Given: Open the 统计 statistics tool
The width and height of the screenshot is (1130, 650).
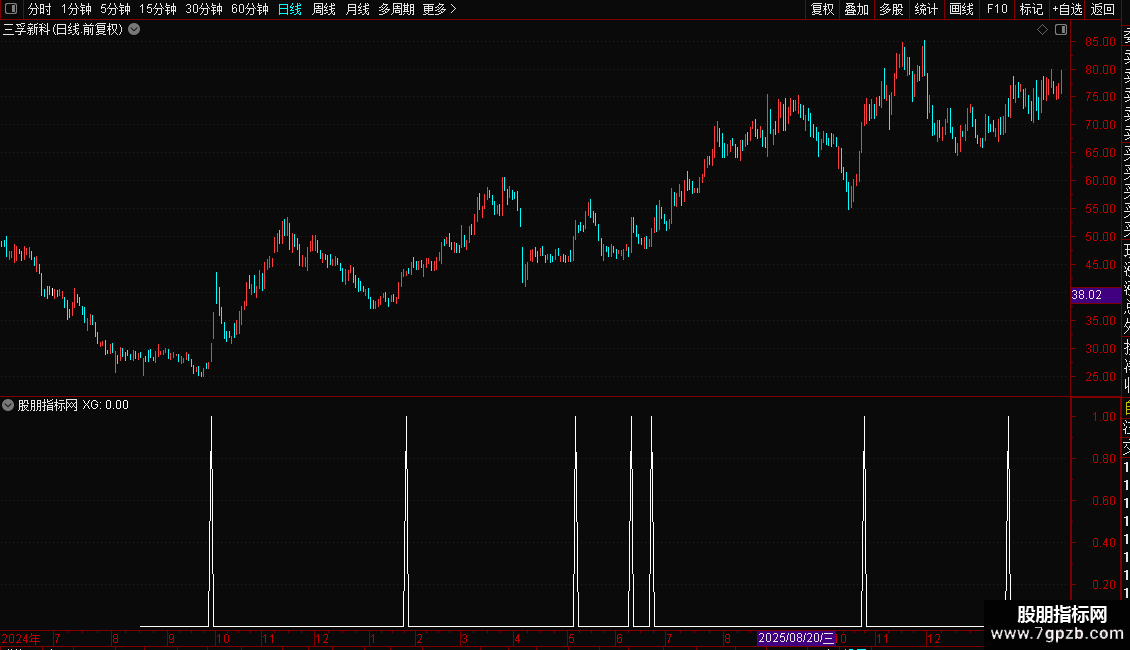Looking at the screenshot, I should click(x=926, y=9).
